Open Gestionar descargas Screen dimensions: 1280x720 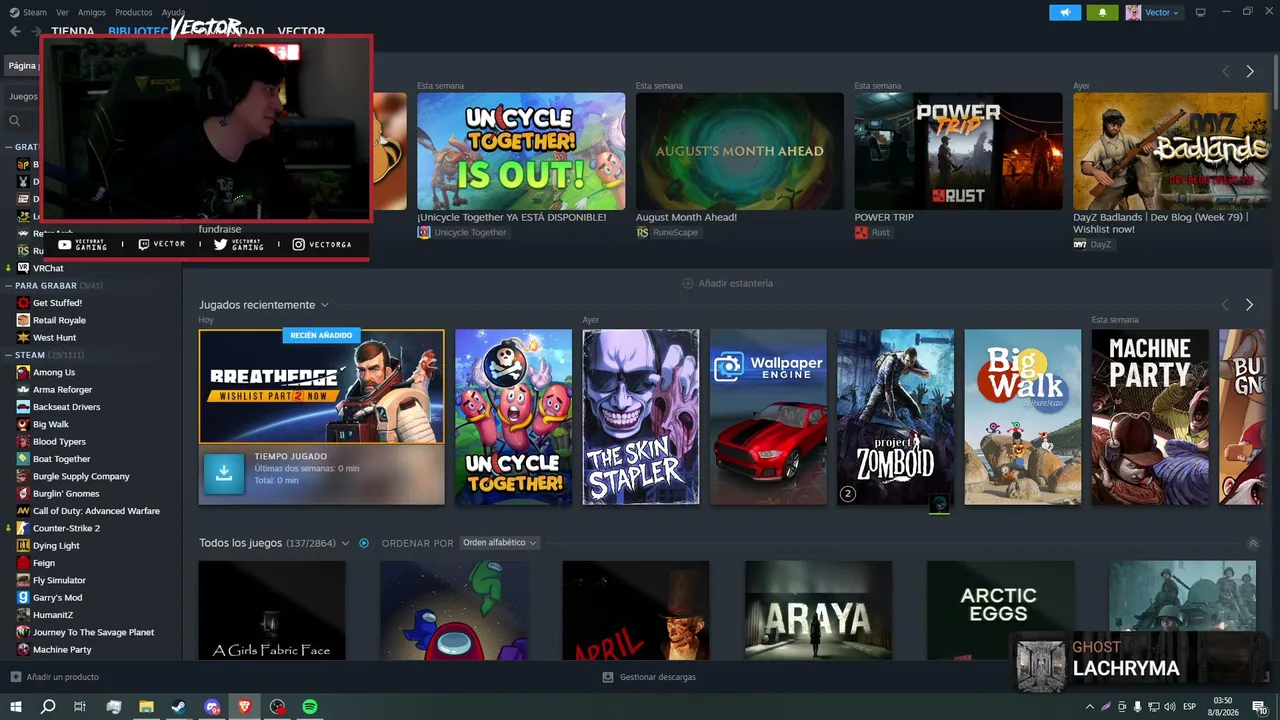(649, 677)
